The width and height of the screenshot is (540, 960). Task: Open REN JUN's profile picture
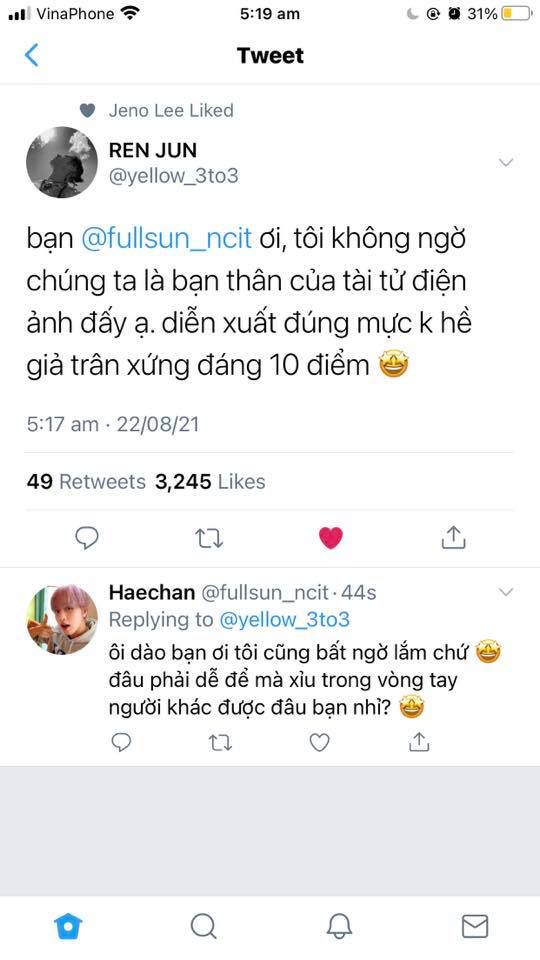click(x=62, y=162)
